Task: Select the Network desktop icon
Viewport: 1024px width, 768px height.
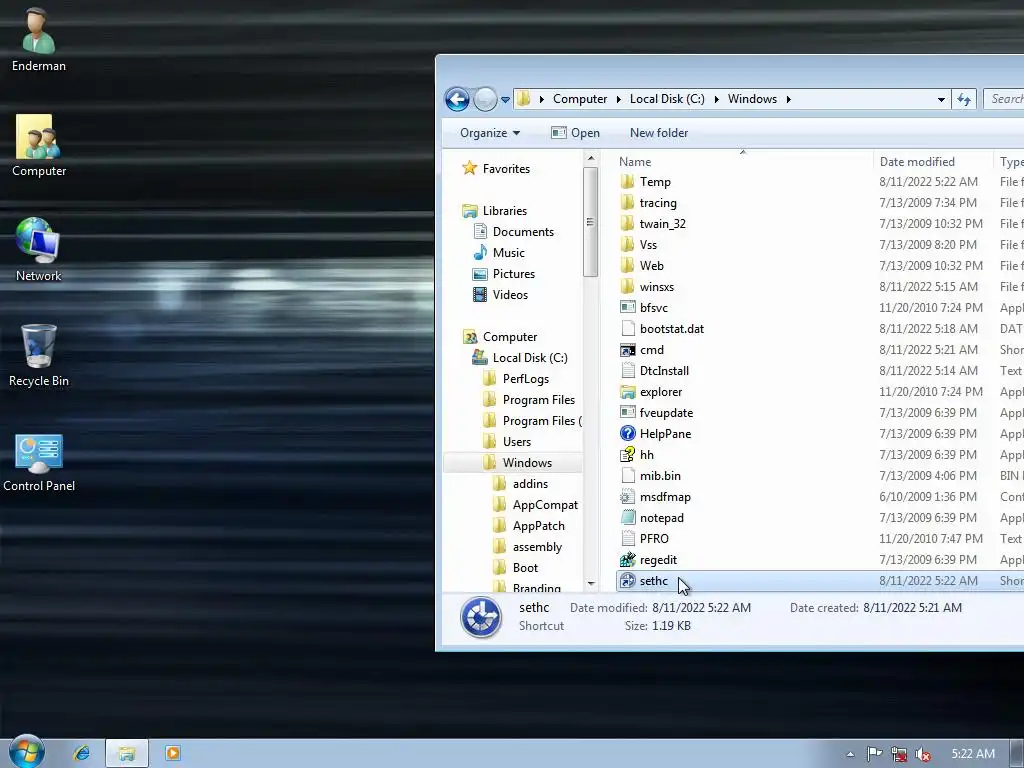Action: click(39, 249)
